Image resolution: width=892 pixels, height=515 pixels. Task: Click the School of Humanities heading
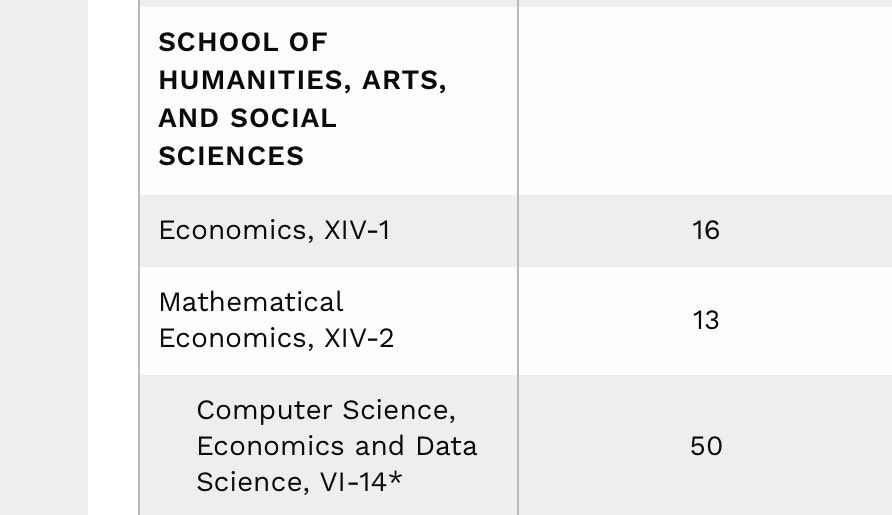click(x=302, y=99)
